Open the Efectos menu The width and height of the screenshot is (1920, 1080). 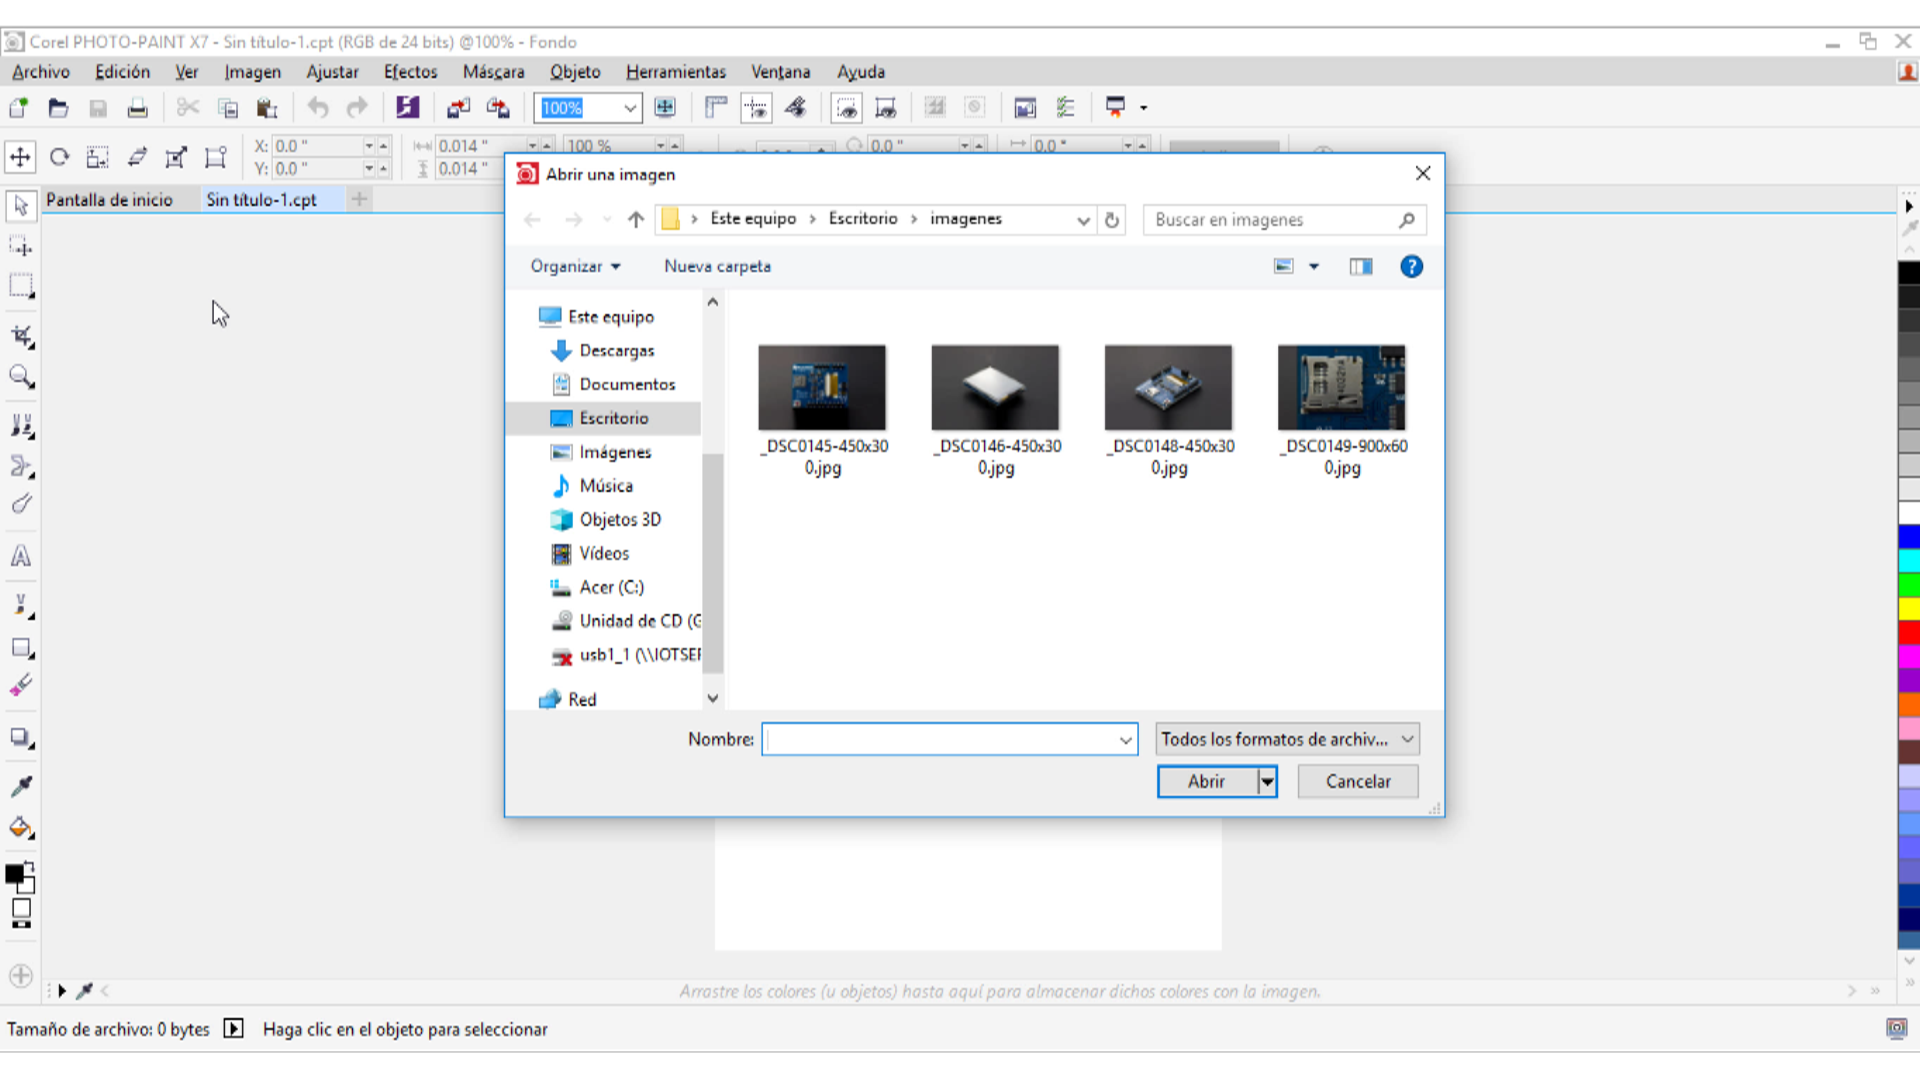(x=410, y=72)
